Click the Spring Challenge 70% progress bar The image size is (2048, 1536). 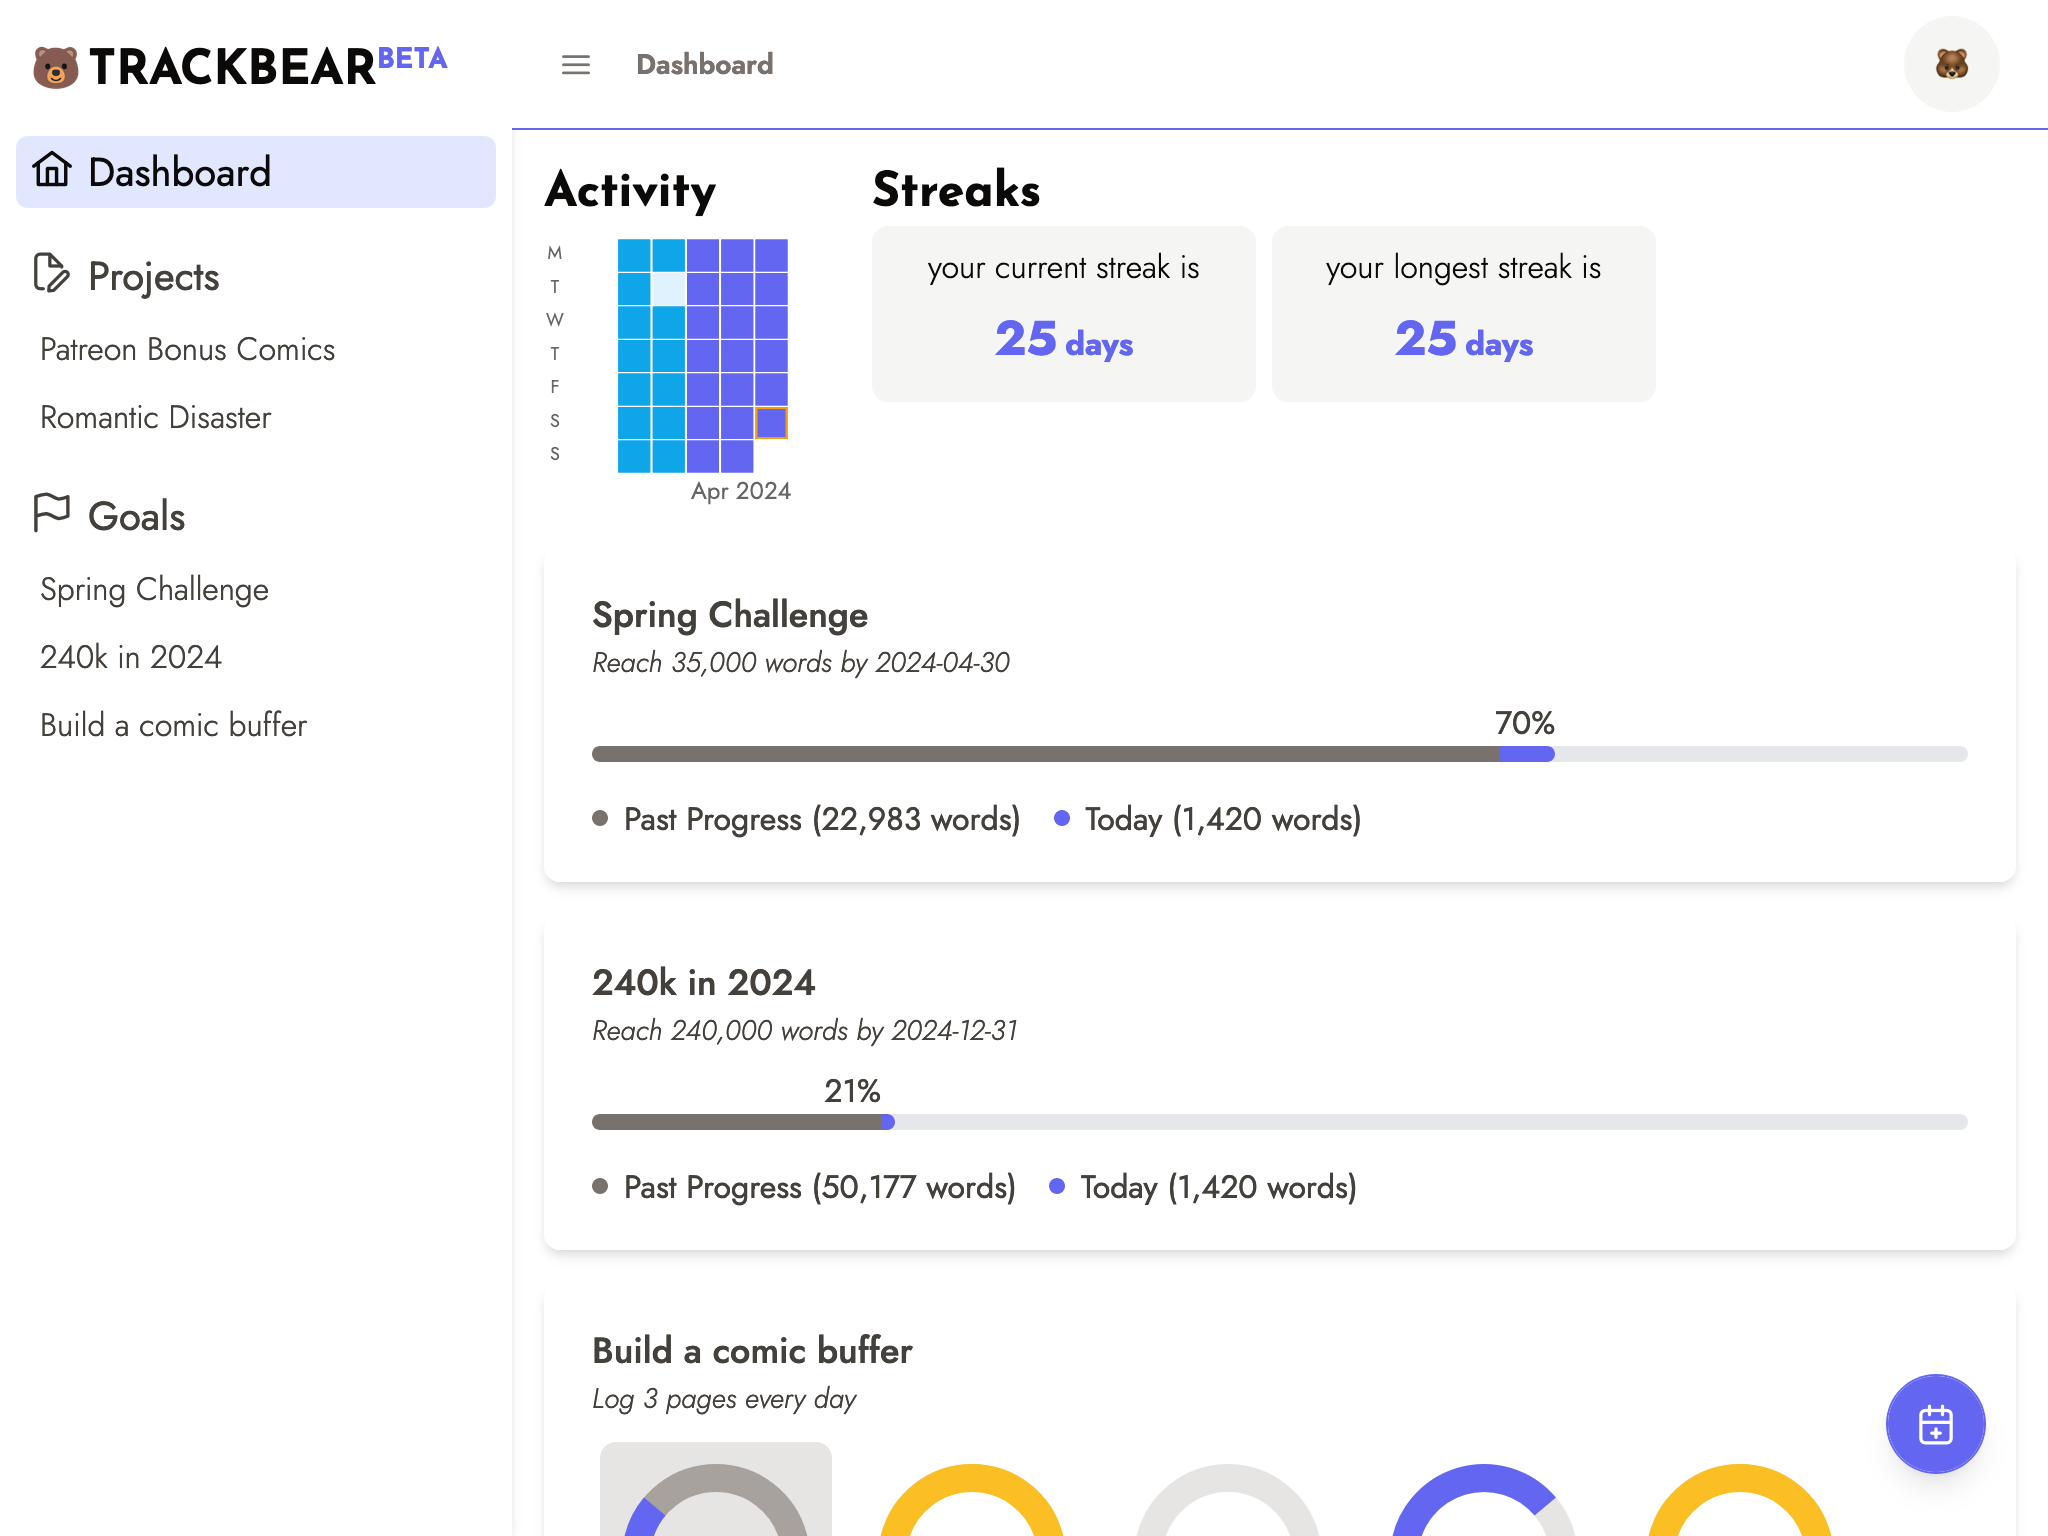1280,754
